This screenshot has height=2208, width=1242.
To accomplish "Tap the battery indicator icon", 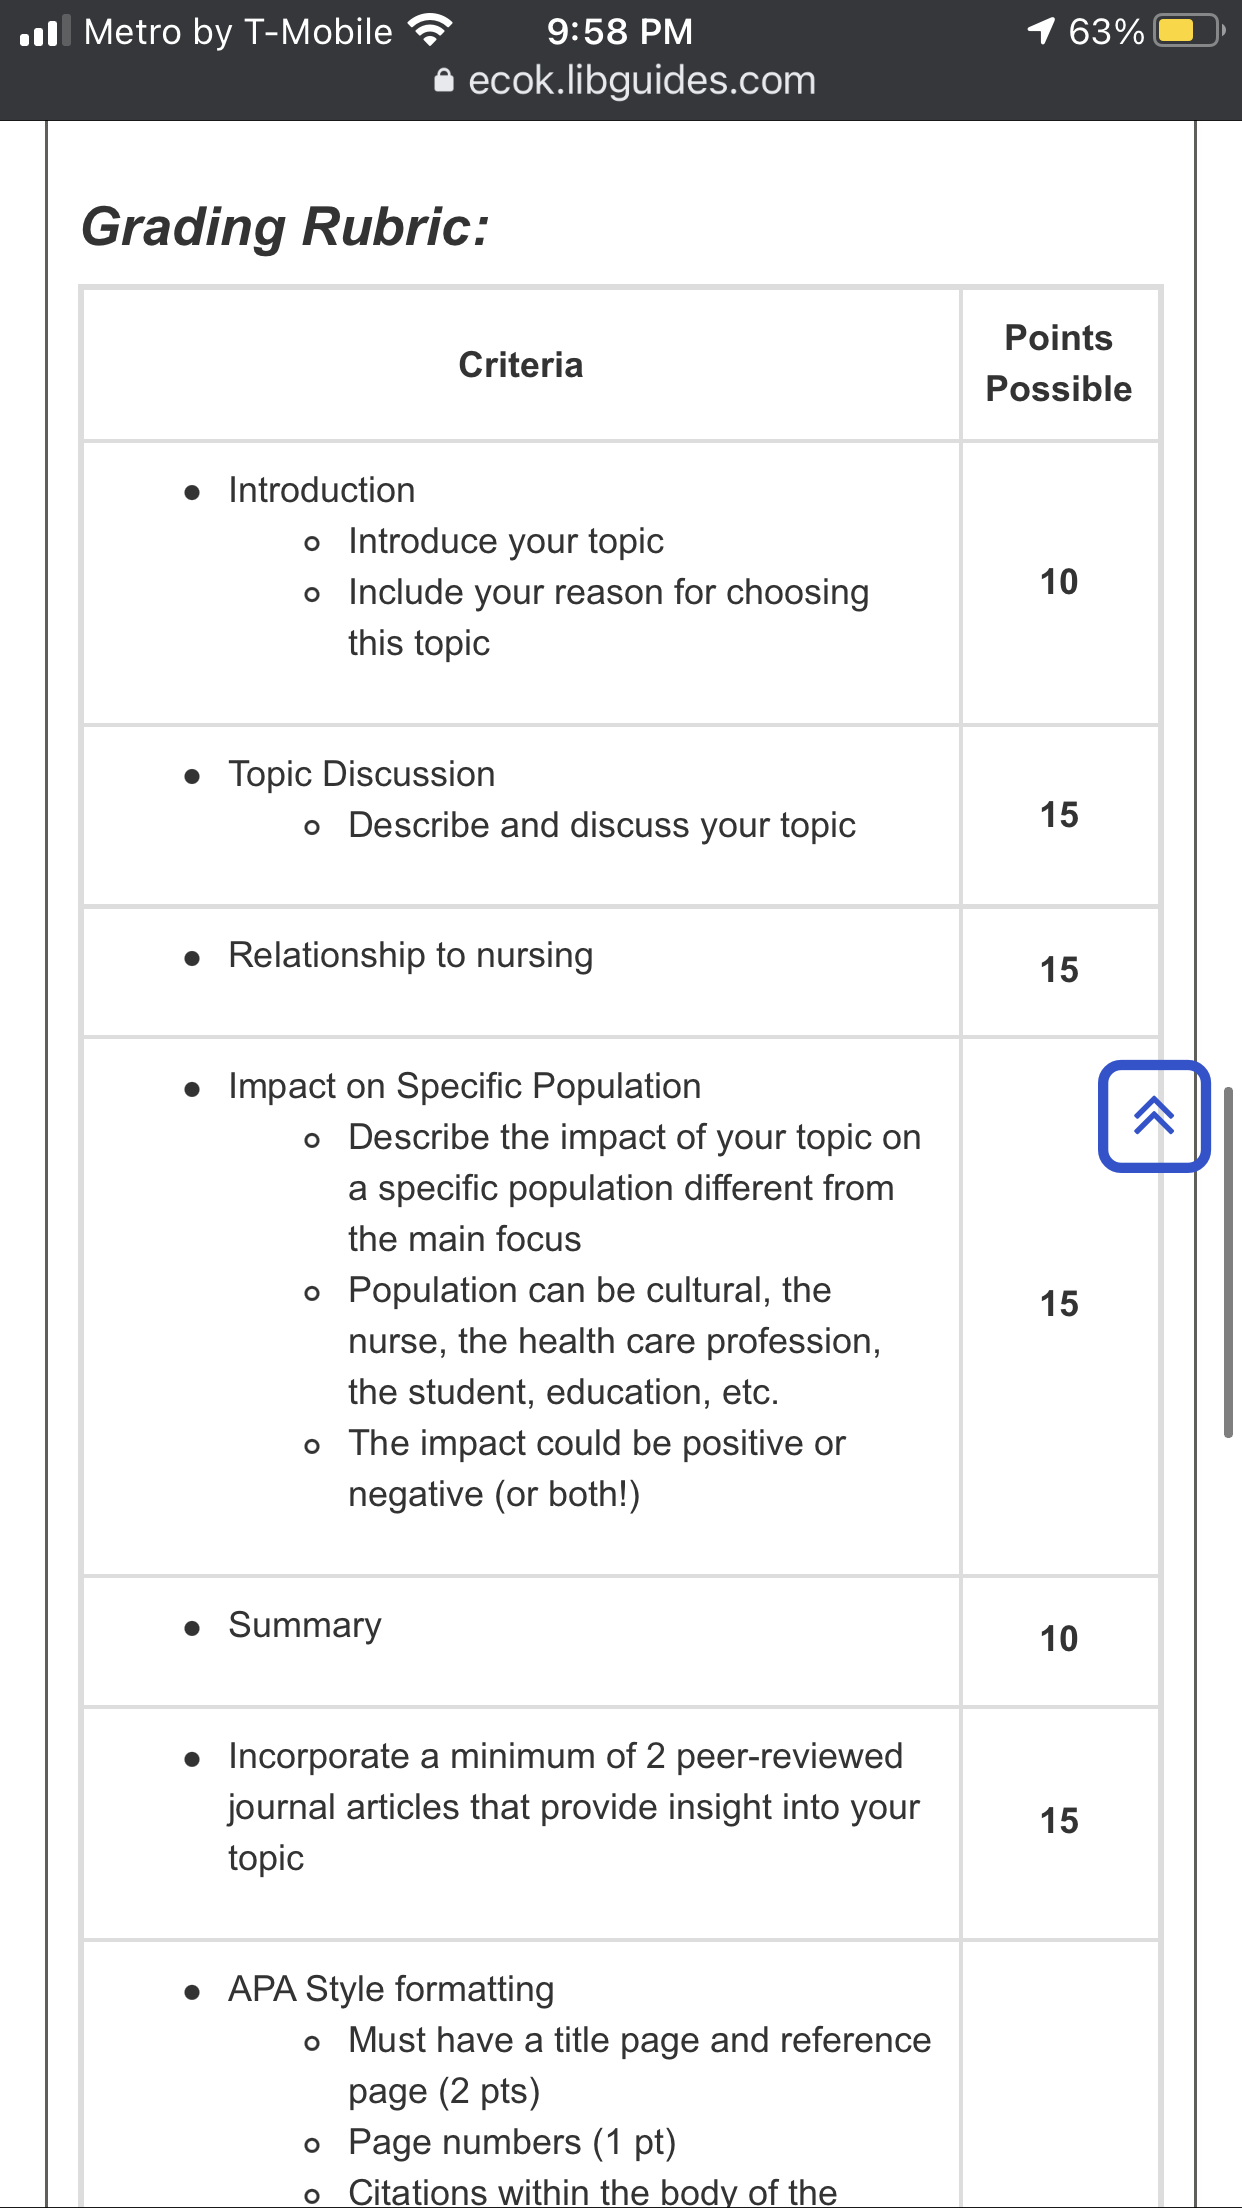I will [1189, 31].
